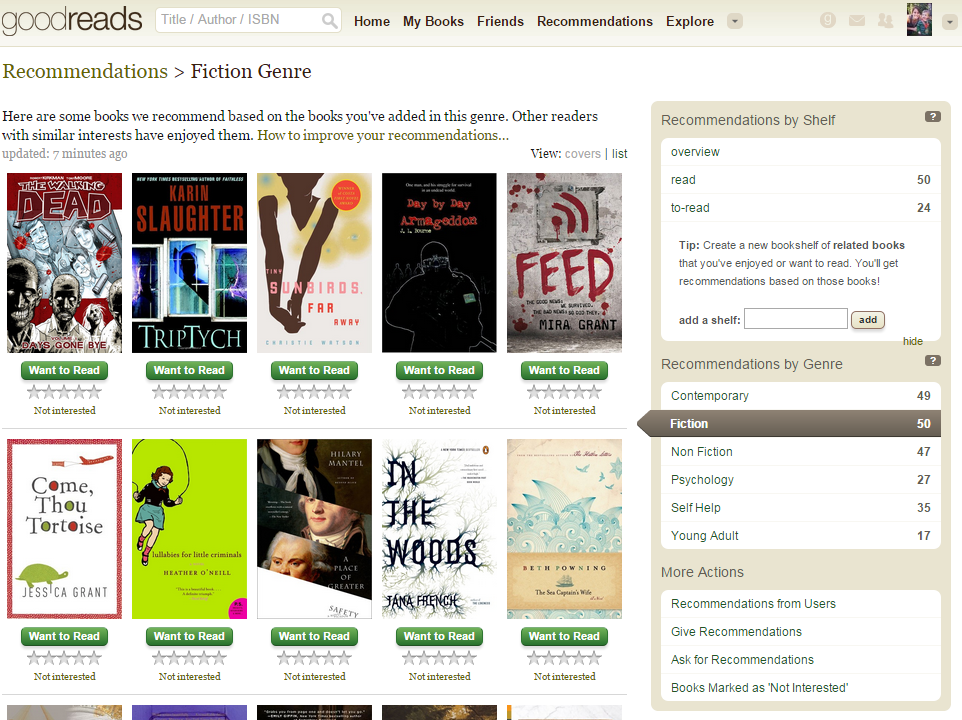Open My Books

[433, 21]
